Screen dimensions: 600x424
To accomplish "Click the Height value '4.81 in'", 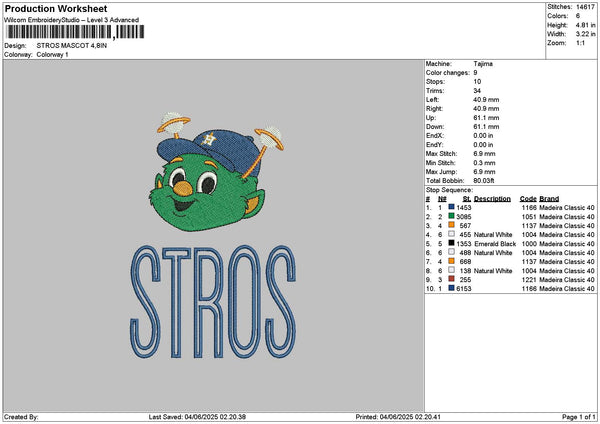I will pyautogui.click(x=585, y=25).
